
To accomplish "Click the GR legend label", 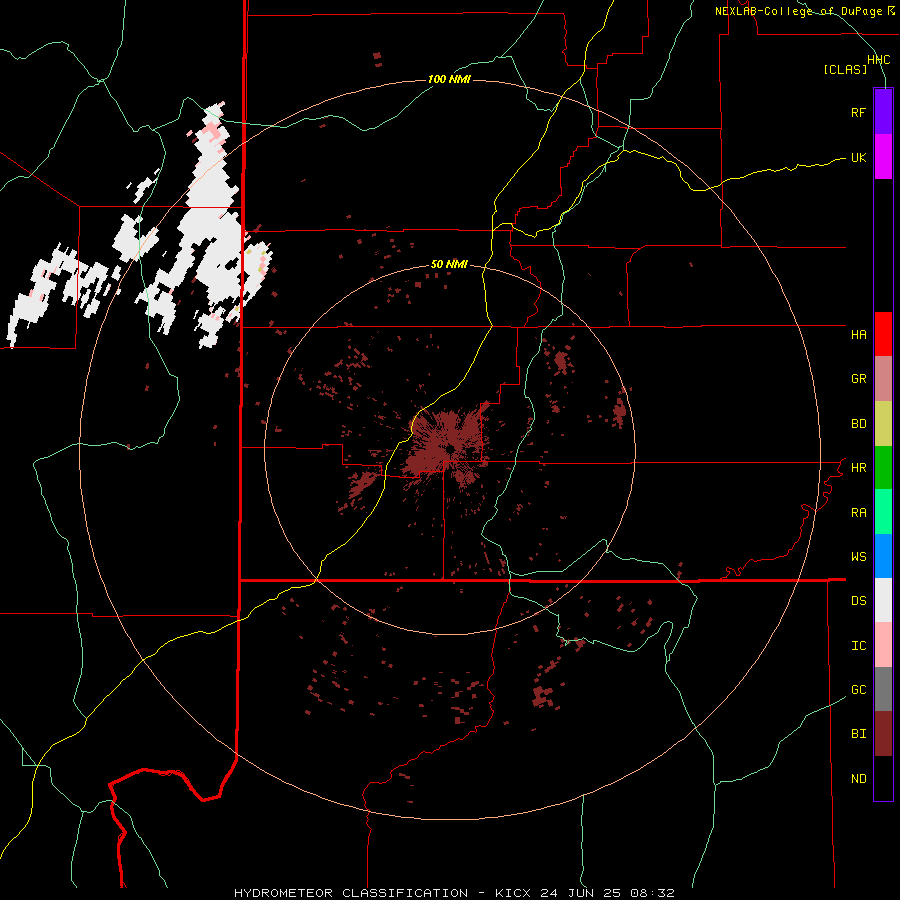I will click(858, 379).
